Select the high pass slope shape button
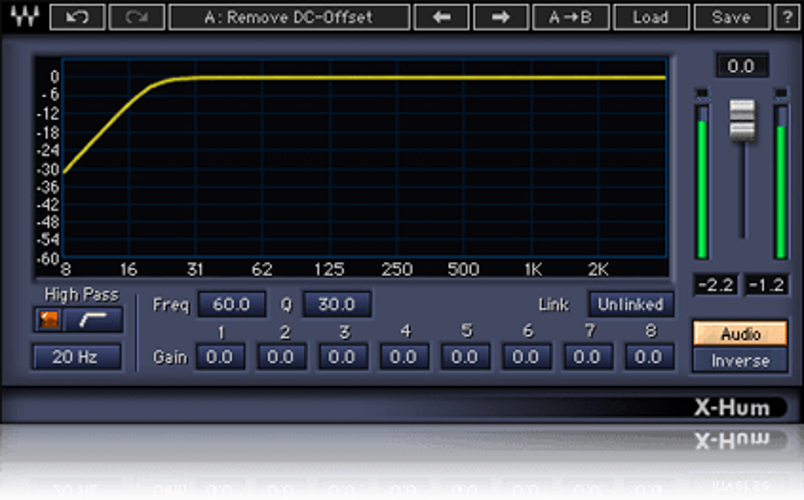 pyautogui.click(x=93, y=320)
